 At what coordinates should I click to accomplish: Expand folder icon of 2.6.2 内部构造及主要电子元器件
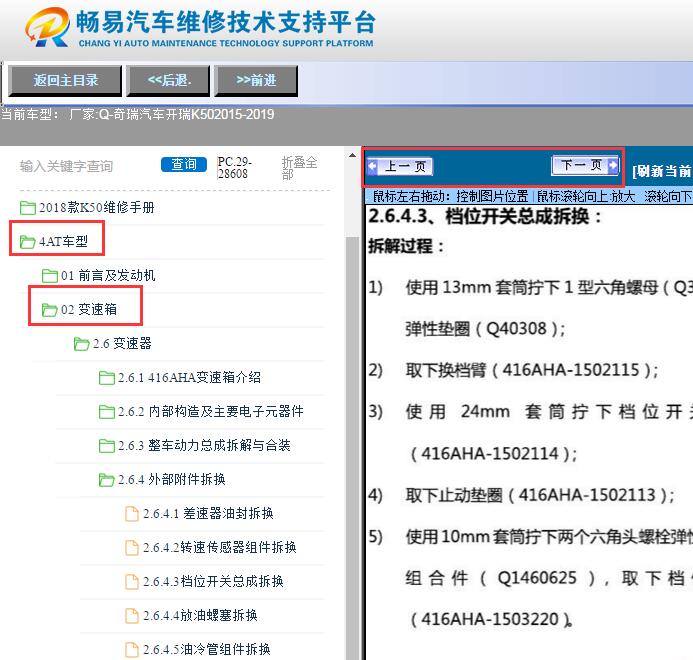click(x=107, y=412)
